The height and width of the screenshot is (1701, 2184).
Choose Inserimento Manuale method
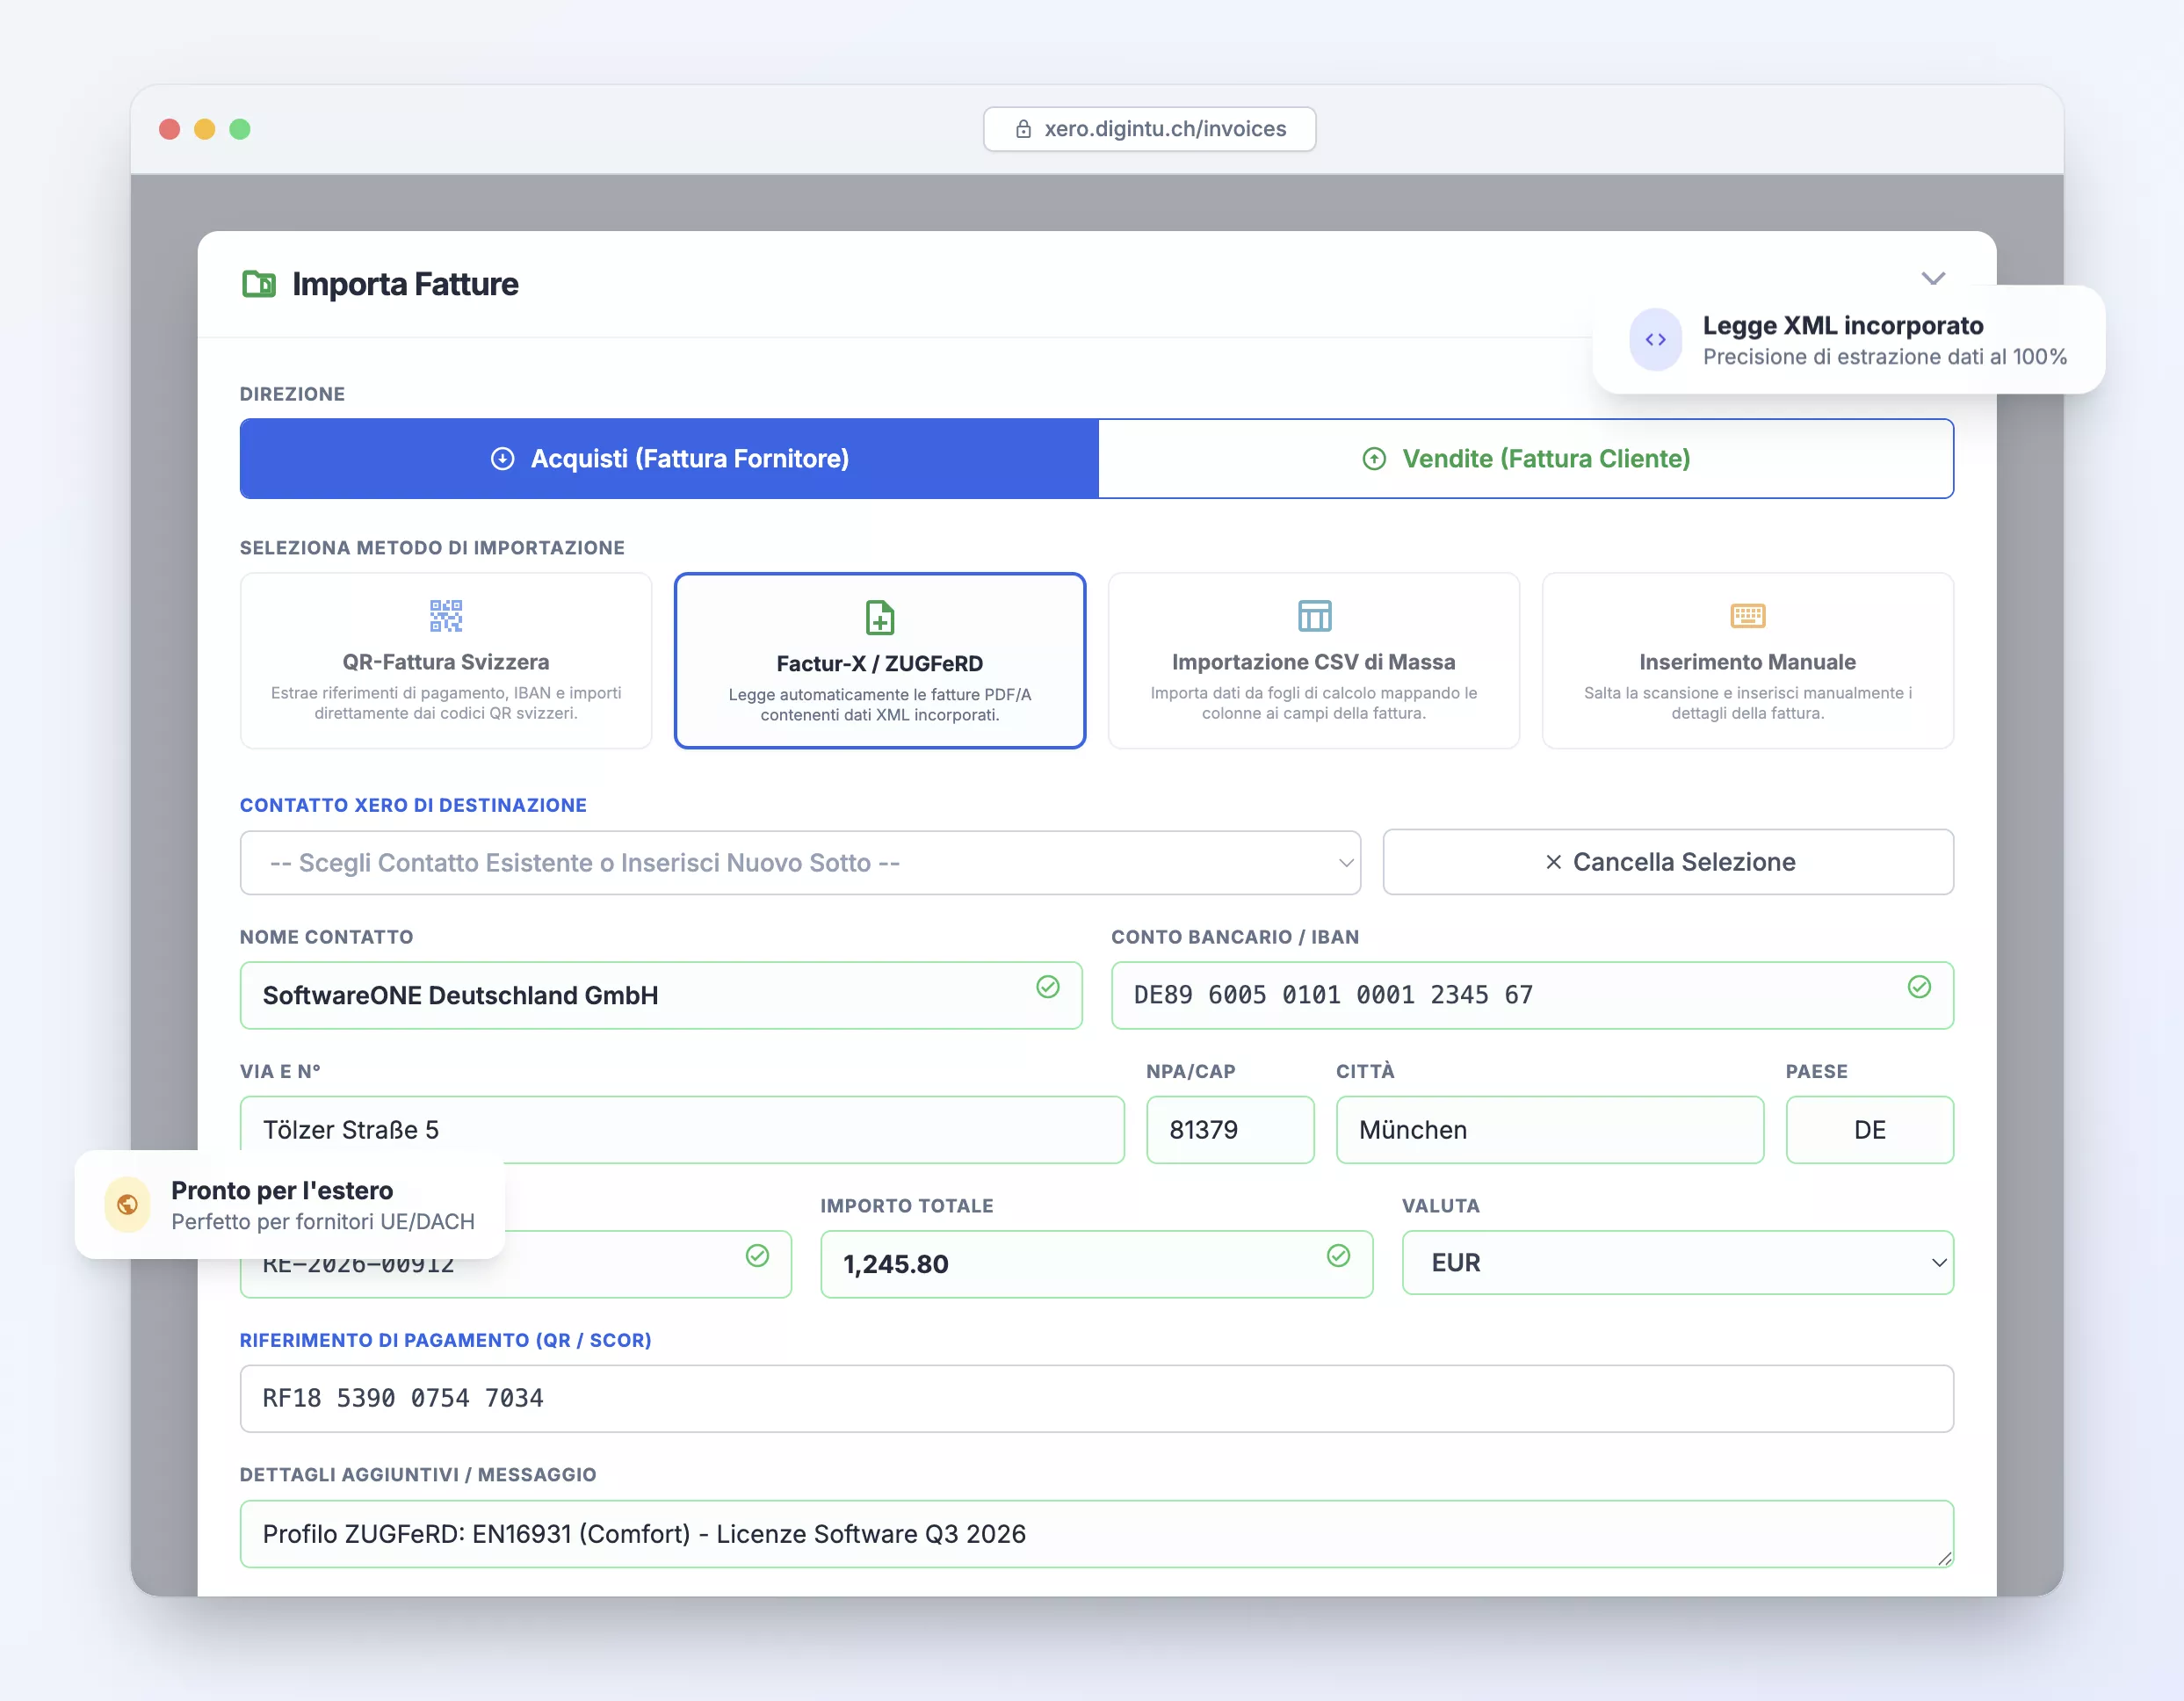click(x=1748, y=661)
